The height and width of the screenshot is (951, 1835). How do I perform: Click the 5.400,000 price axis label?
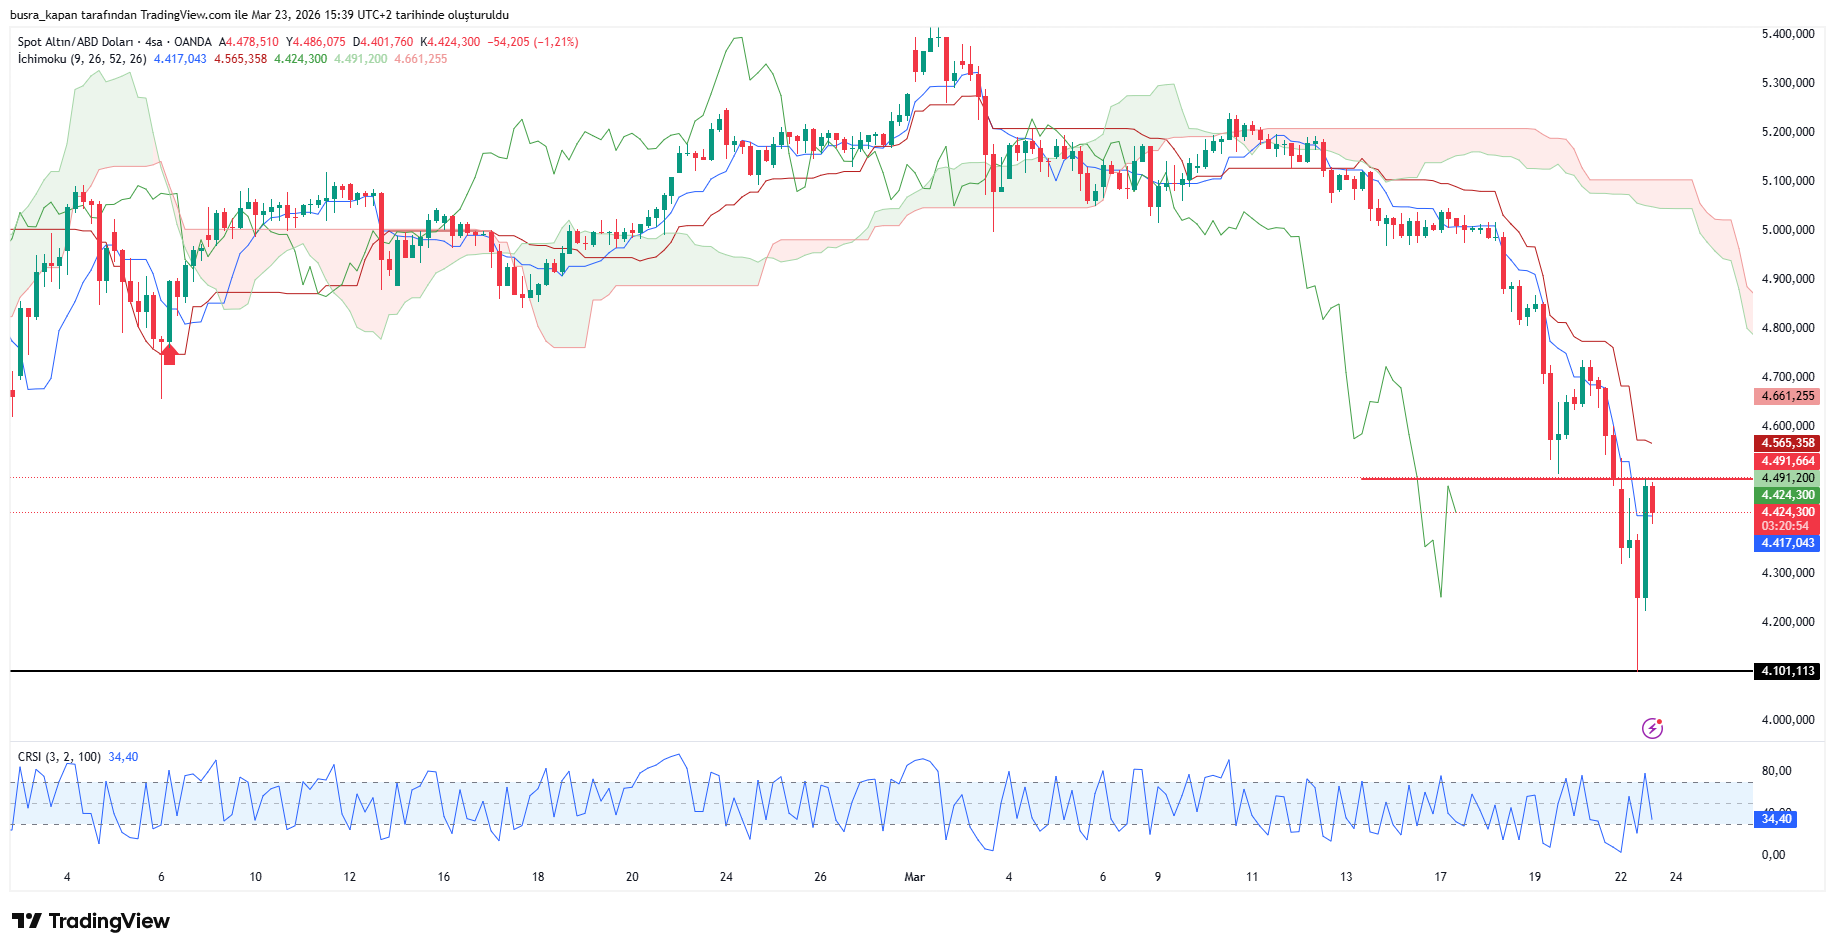click(x=1787, y=34)
